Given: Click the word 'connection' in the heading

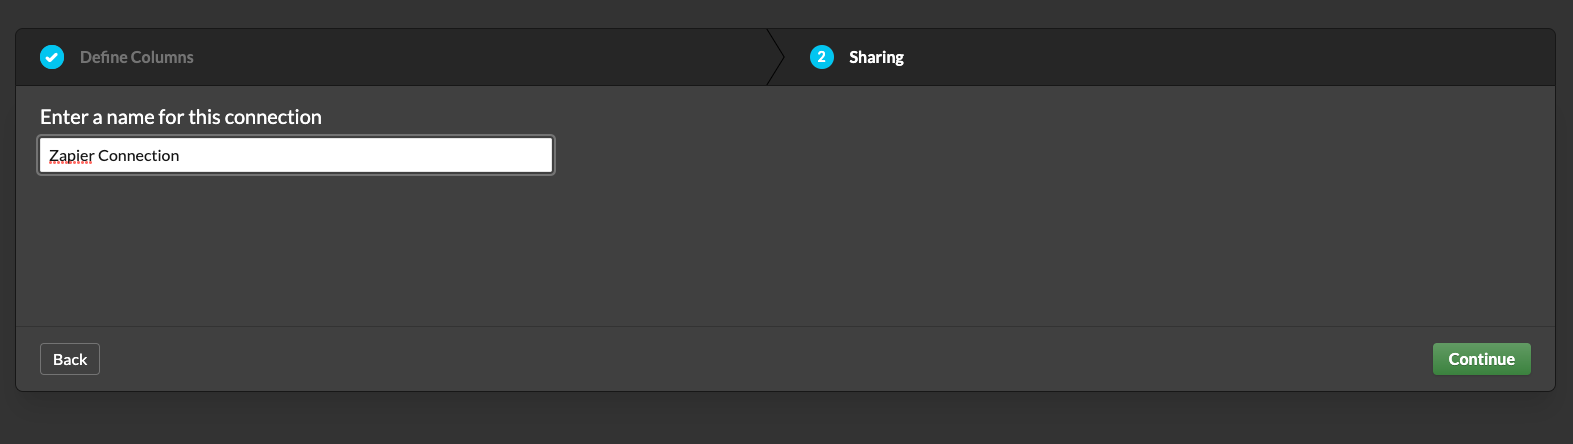Looking at the screenshot, I should click(x=274, y=117).
